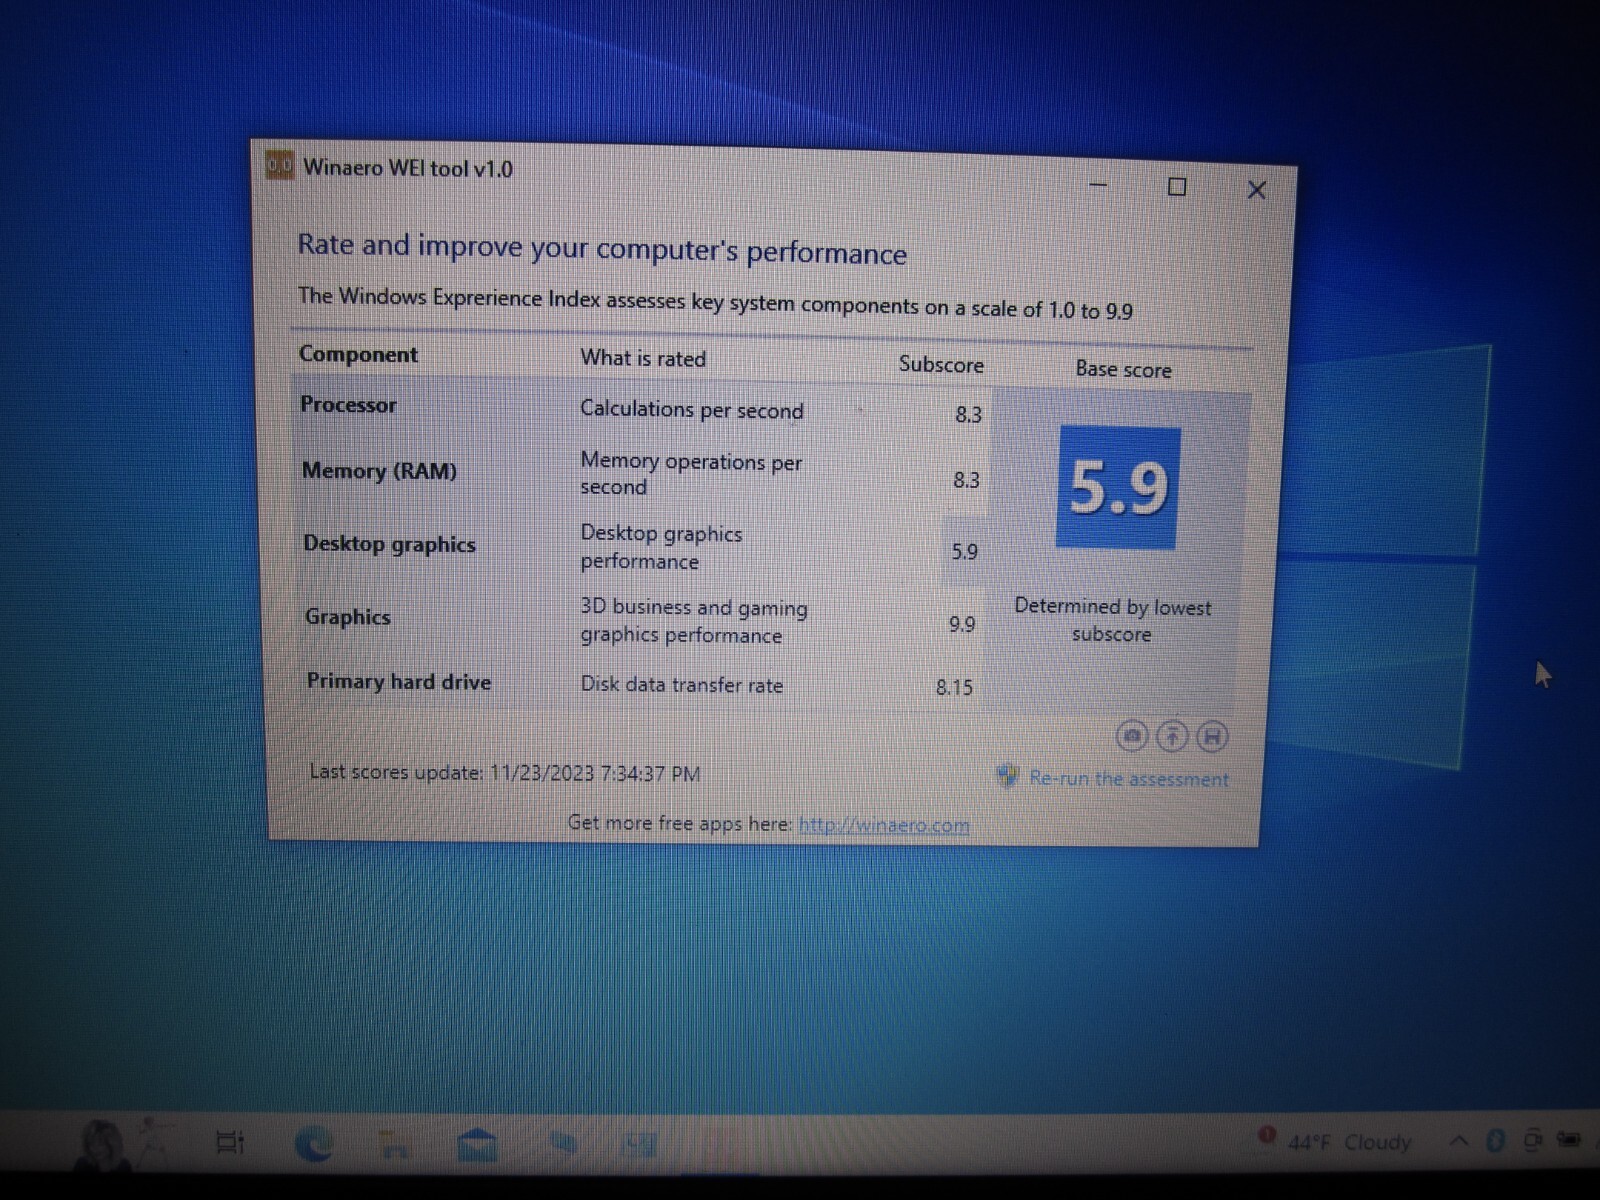Click the battery tray icon
The image size is (1600, 1200).
tap(1570, 1140)
